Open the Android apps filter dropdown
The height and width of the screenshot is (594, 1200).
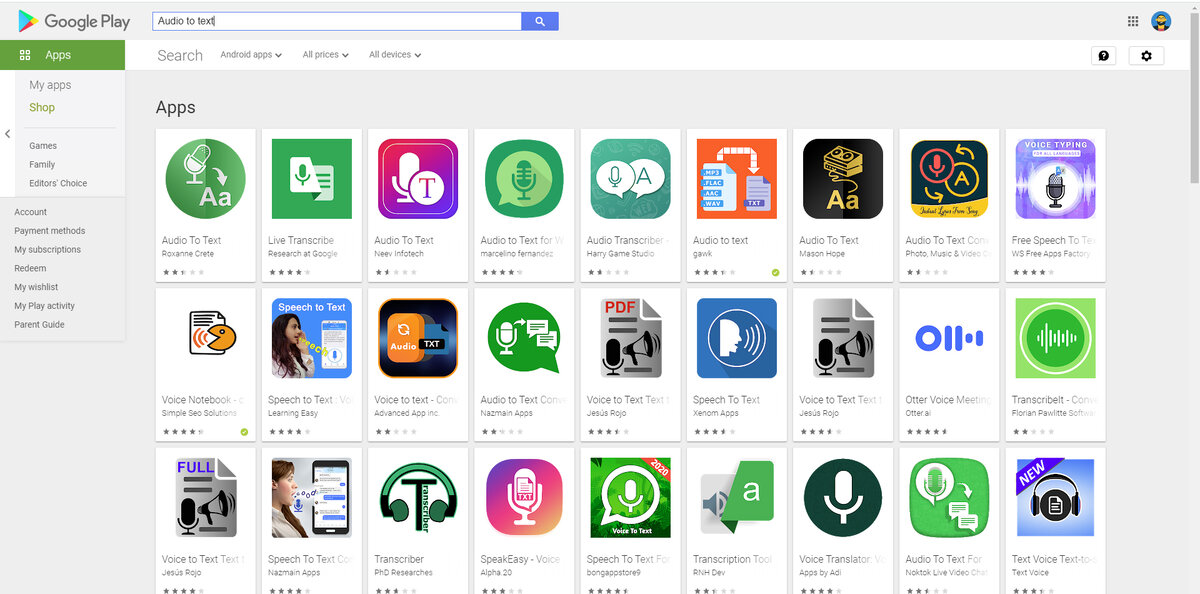point(249,55)
